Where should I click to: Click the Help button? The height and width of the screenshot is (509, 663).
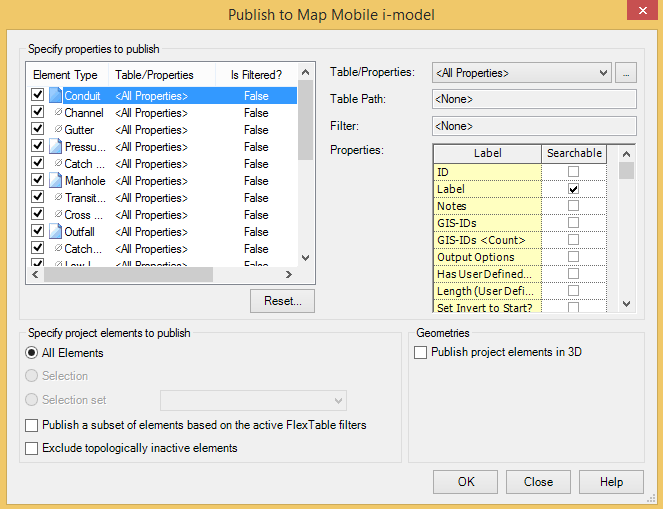(611, 482)
